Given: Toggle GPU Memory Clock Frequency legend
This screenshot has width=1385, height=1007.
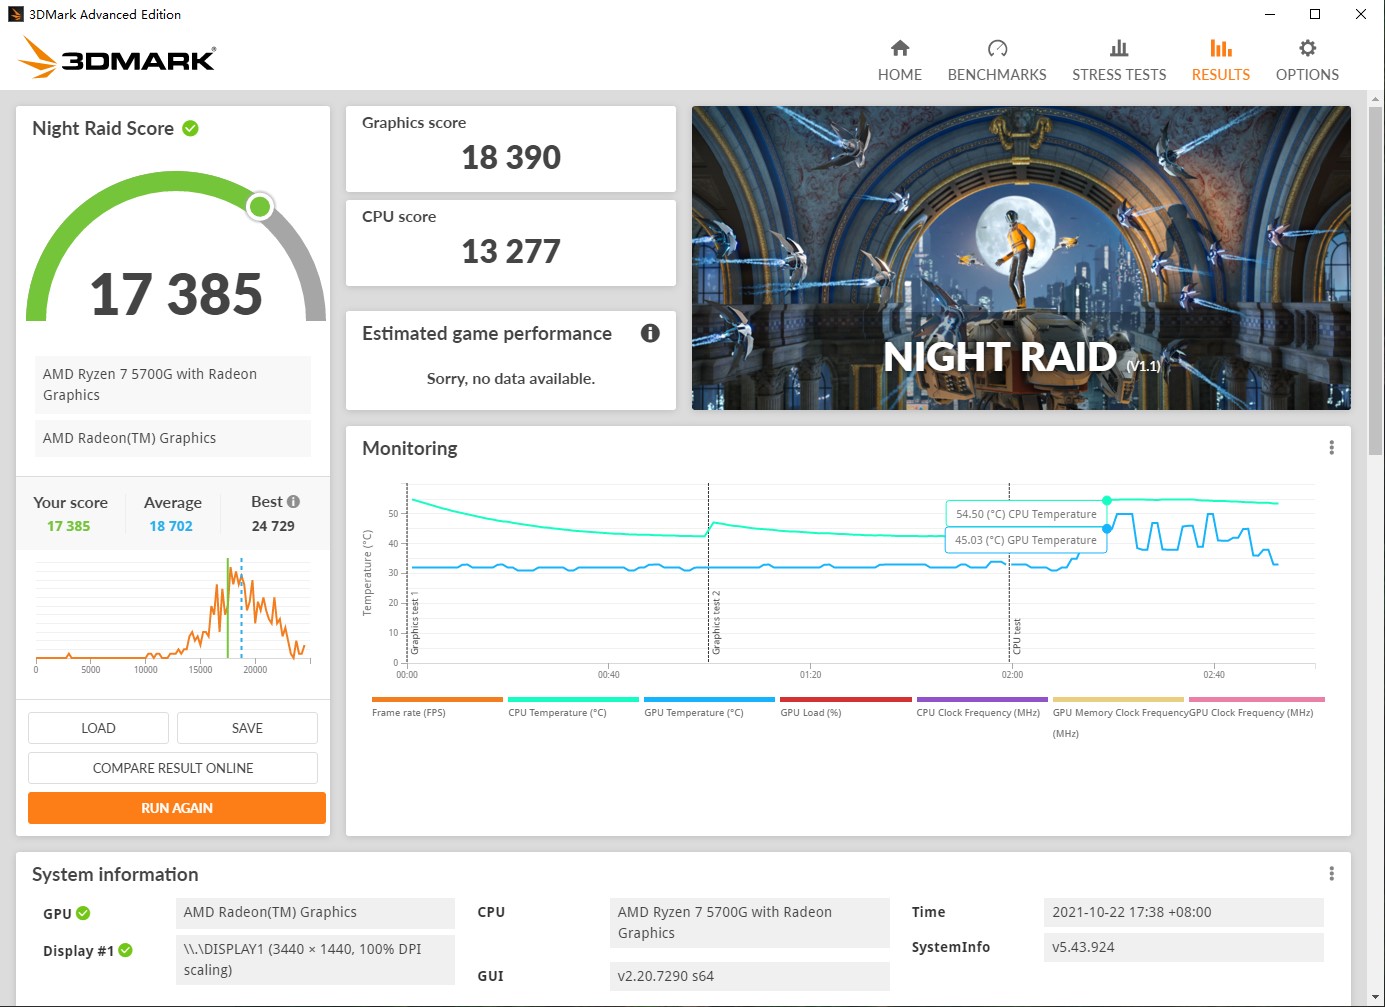Looking at the screenshot, I should click(x=1118, y=717).
